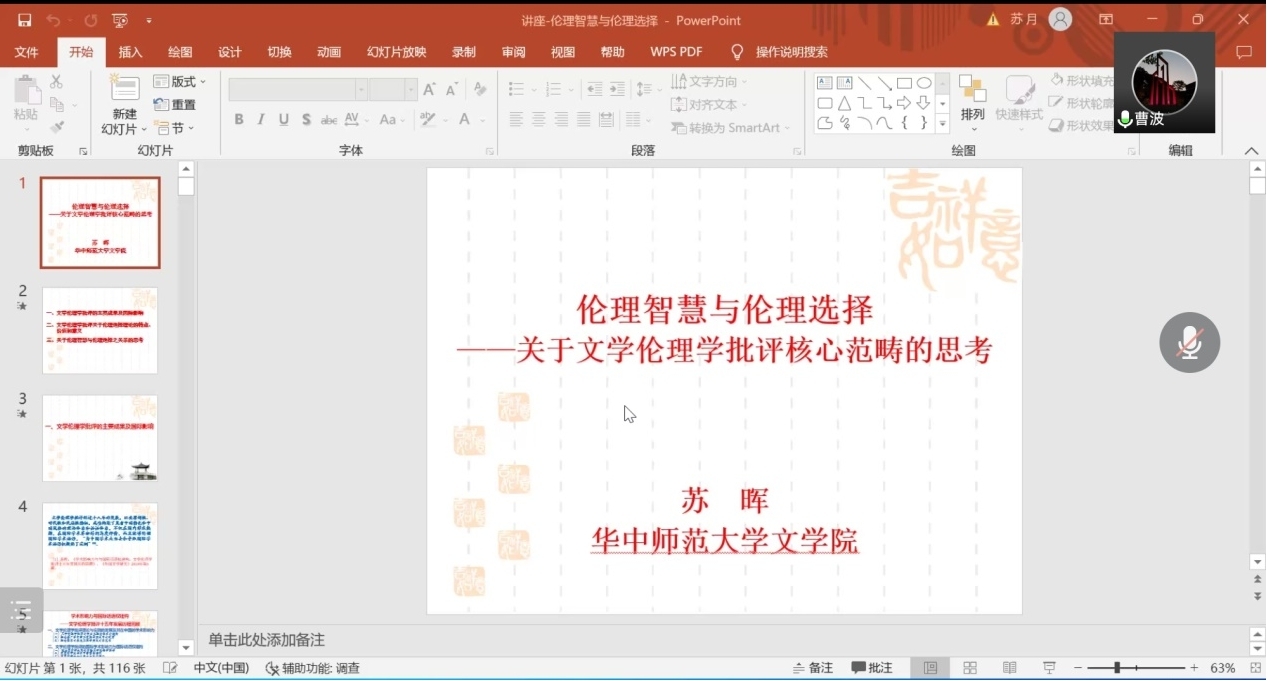Click the Reset (重置) button

pos(175,105)
